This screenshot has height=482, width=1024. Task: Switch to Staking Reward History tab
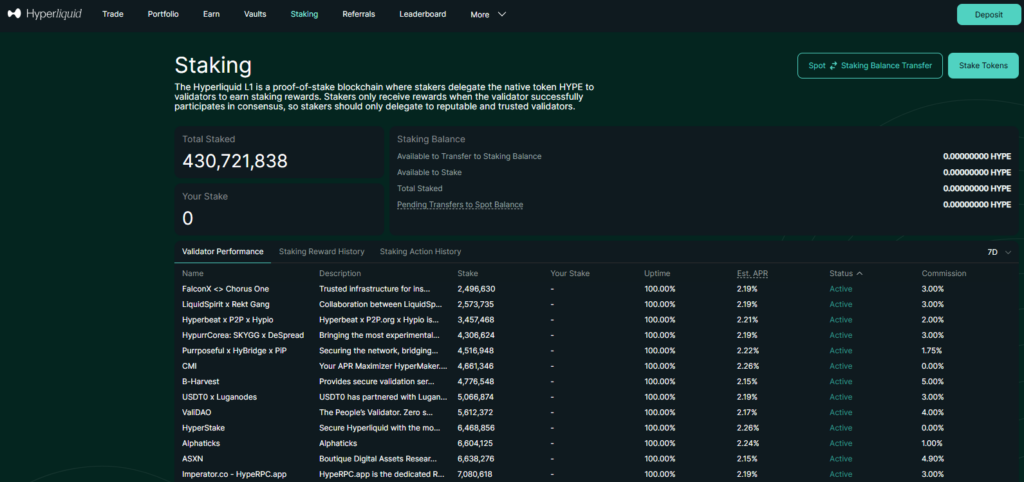pyautogui.click(x=321, y=252)
